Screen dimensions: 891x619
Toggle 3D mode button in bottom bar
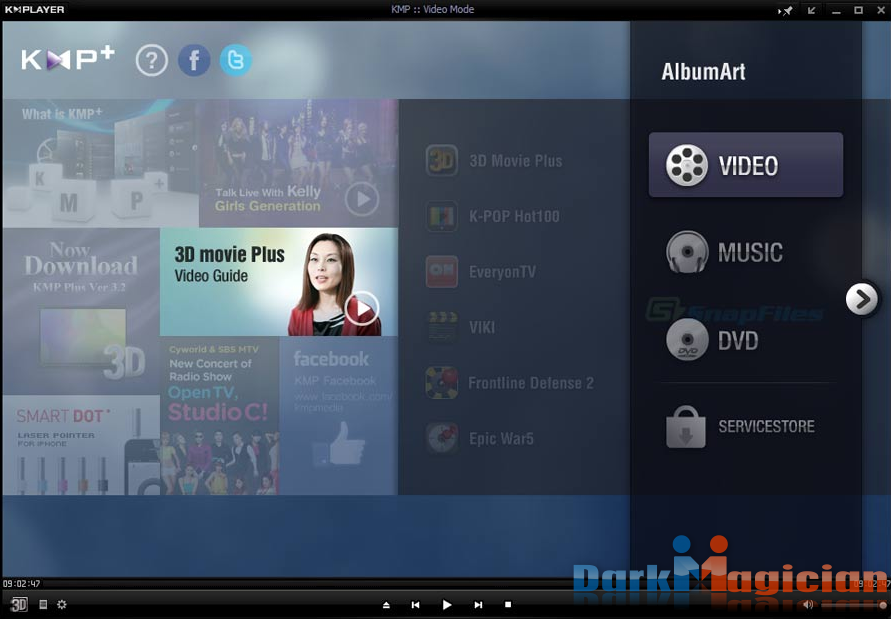point(19,604)
